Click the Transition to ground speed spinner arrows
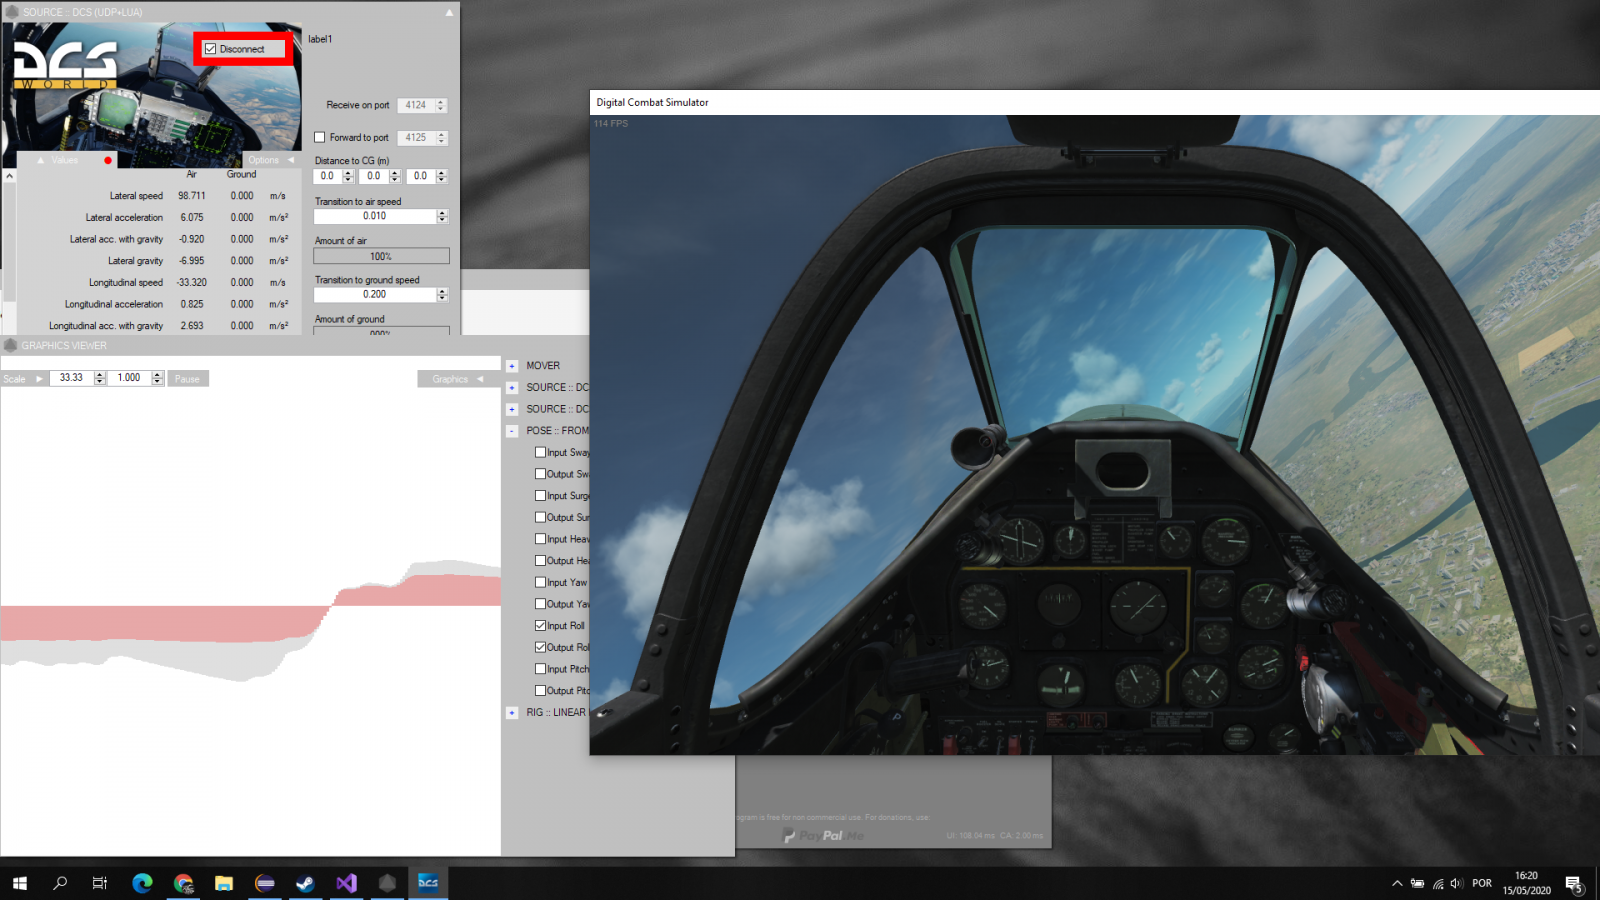This screenshot has height=900, width=1600. pyautogui.click(x=443, y=295)
